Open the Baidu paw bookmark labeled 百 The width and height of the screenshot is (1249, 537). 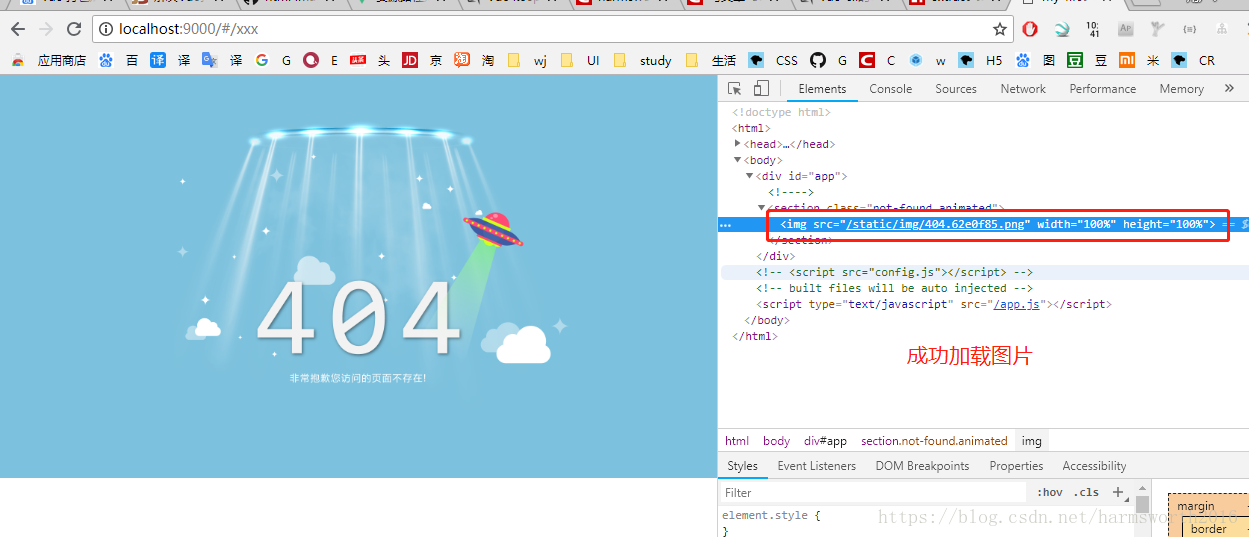[120, 60]
